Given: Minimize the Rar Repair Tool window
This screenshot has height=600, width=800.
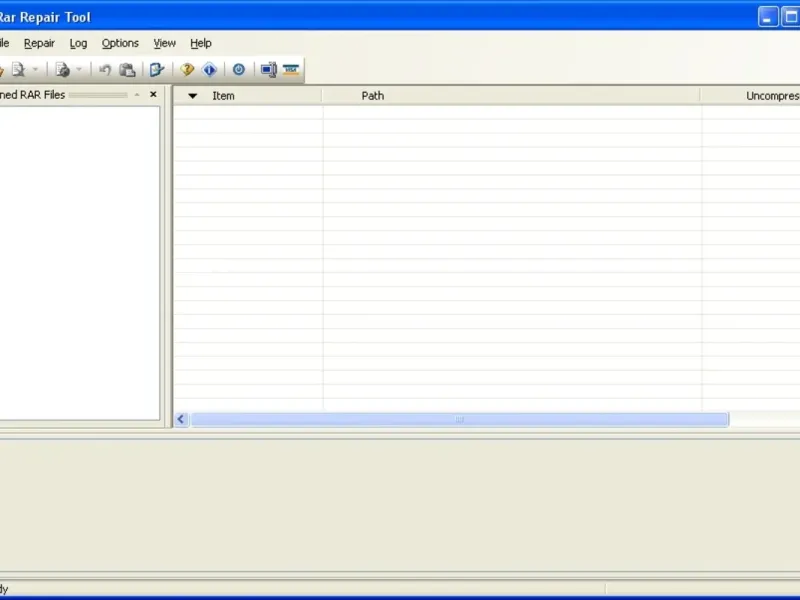Looking at the screenshot, I should coord(767,17).
